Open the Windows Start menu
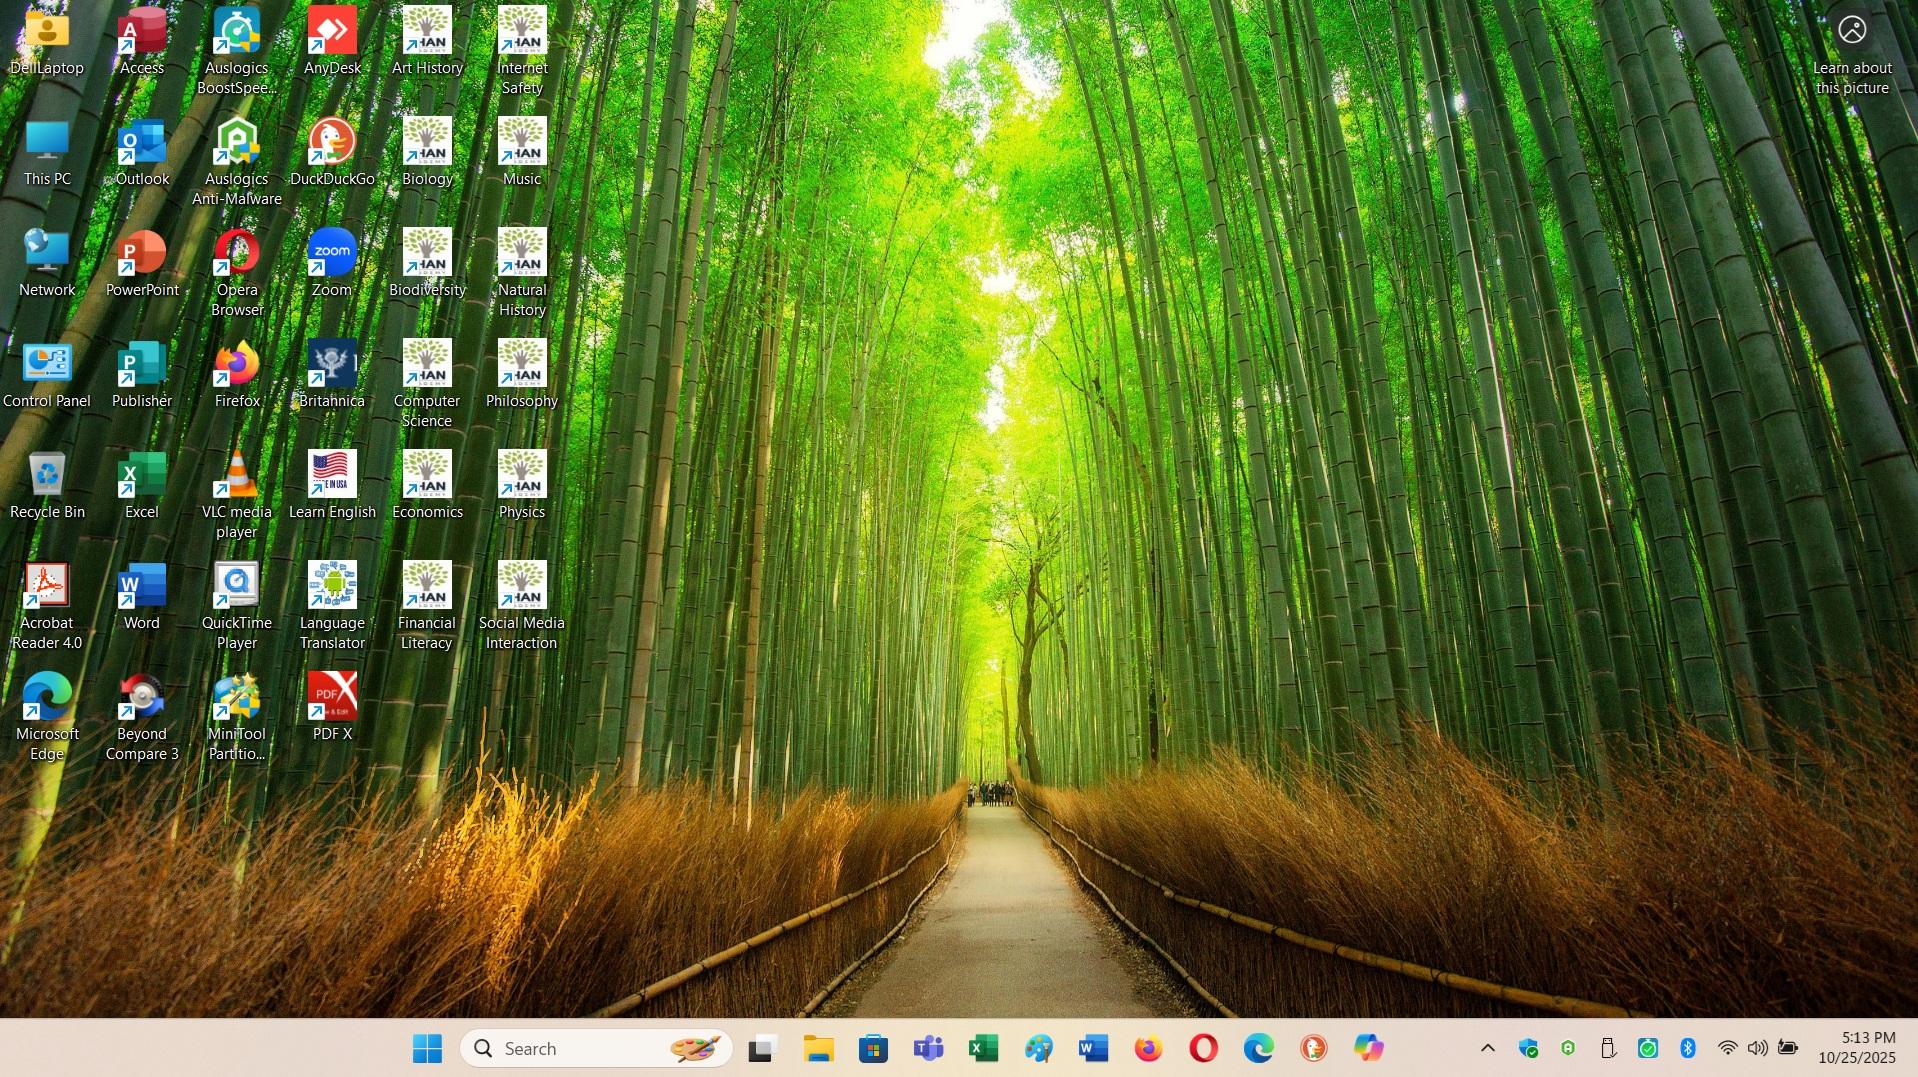 click(427, 1048)
